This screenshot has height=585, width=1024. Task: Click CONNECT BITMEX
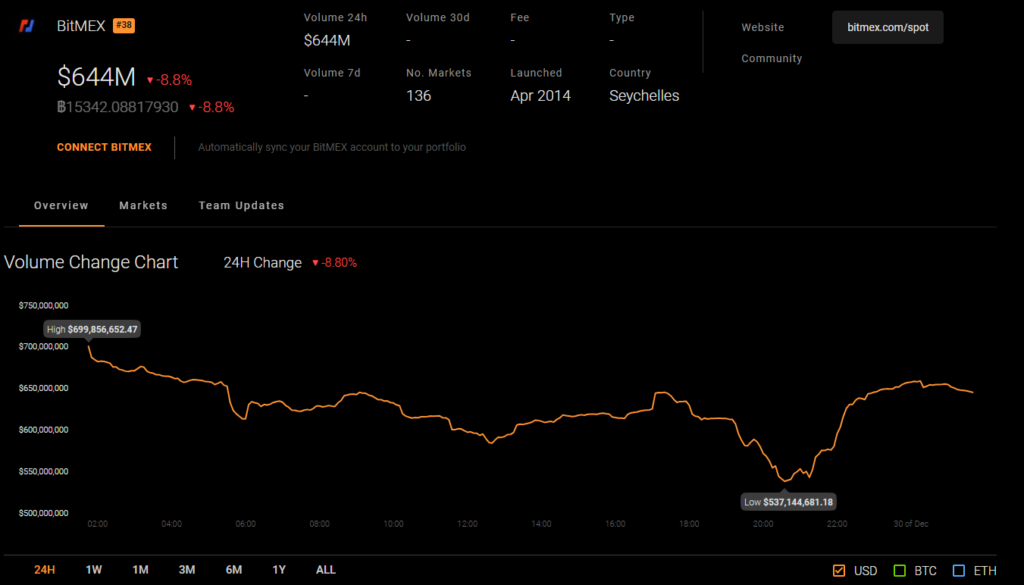(x=104, y=147)
